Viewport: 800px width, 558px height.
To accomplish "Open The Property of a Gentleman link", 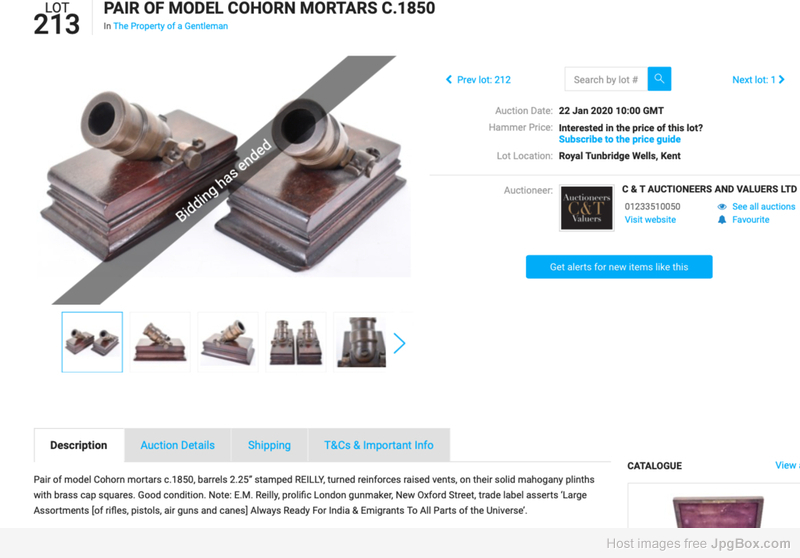I will [x=170, y=26].
